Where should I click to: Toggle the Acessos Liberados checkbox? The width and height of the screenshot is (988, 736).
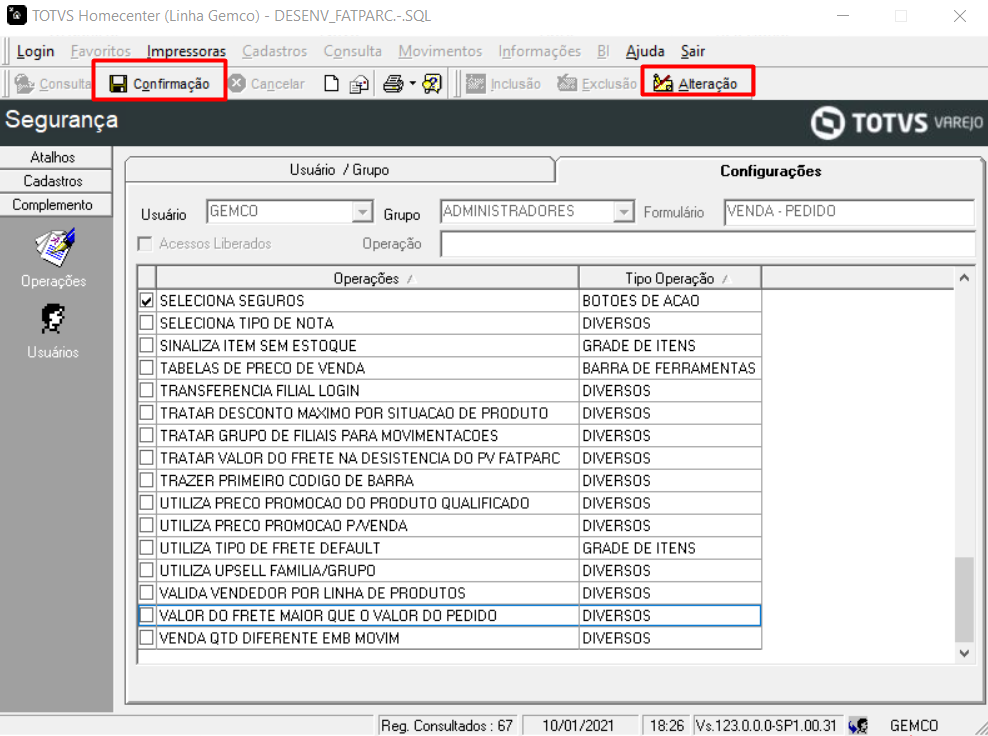coord(146,244)
